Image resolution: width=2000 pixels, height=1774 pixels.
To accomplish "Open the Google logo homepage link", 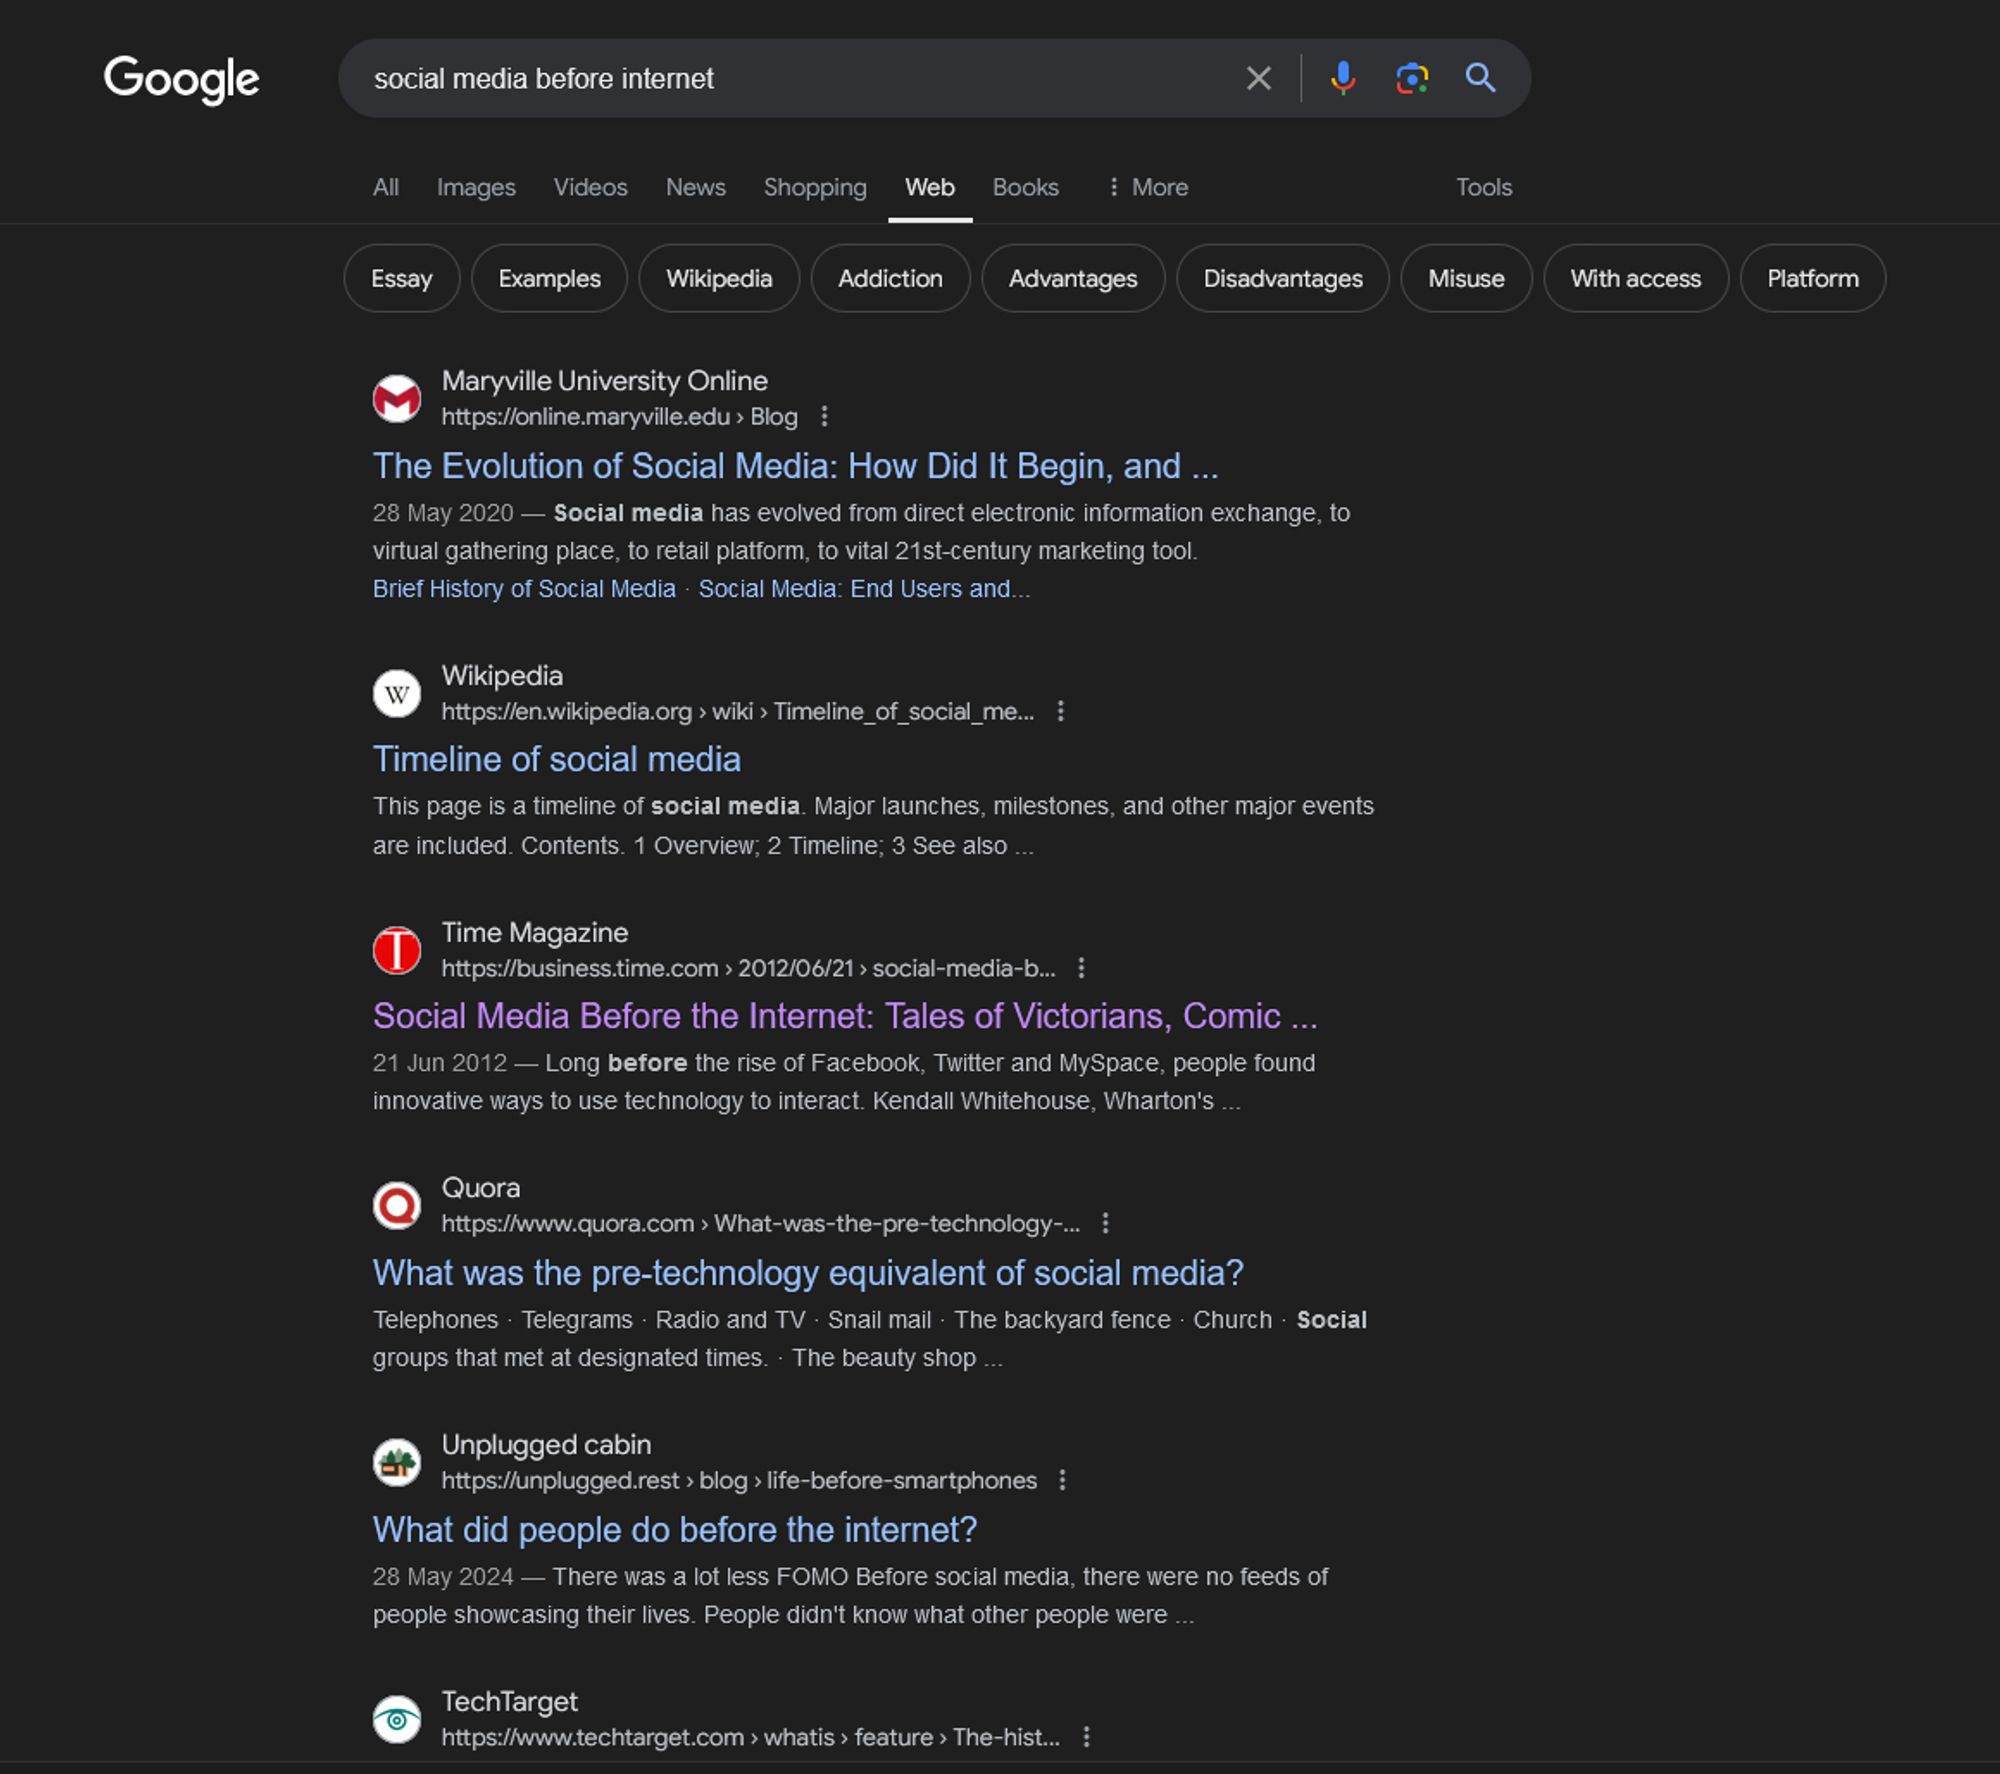I will tap(181, 79).
